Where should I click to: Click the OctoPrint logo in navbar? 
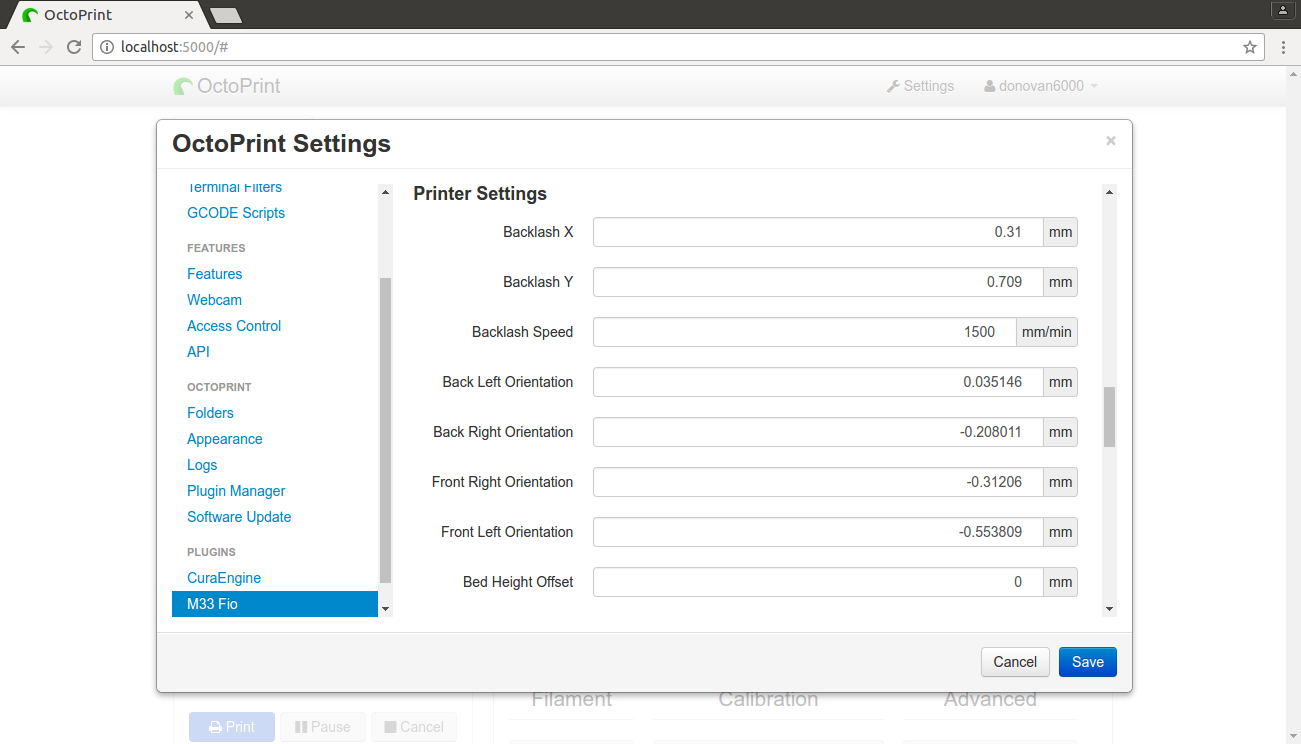227,86
